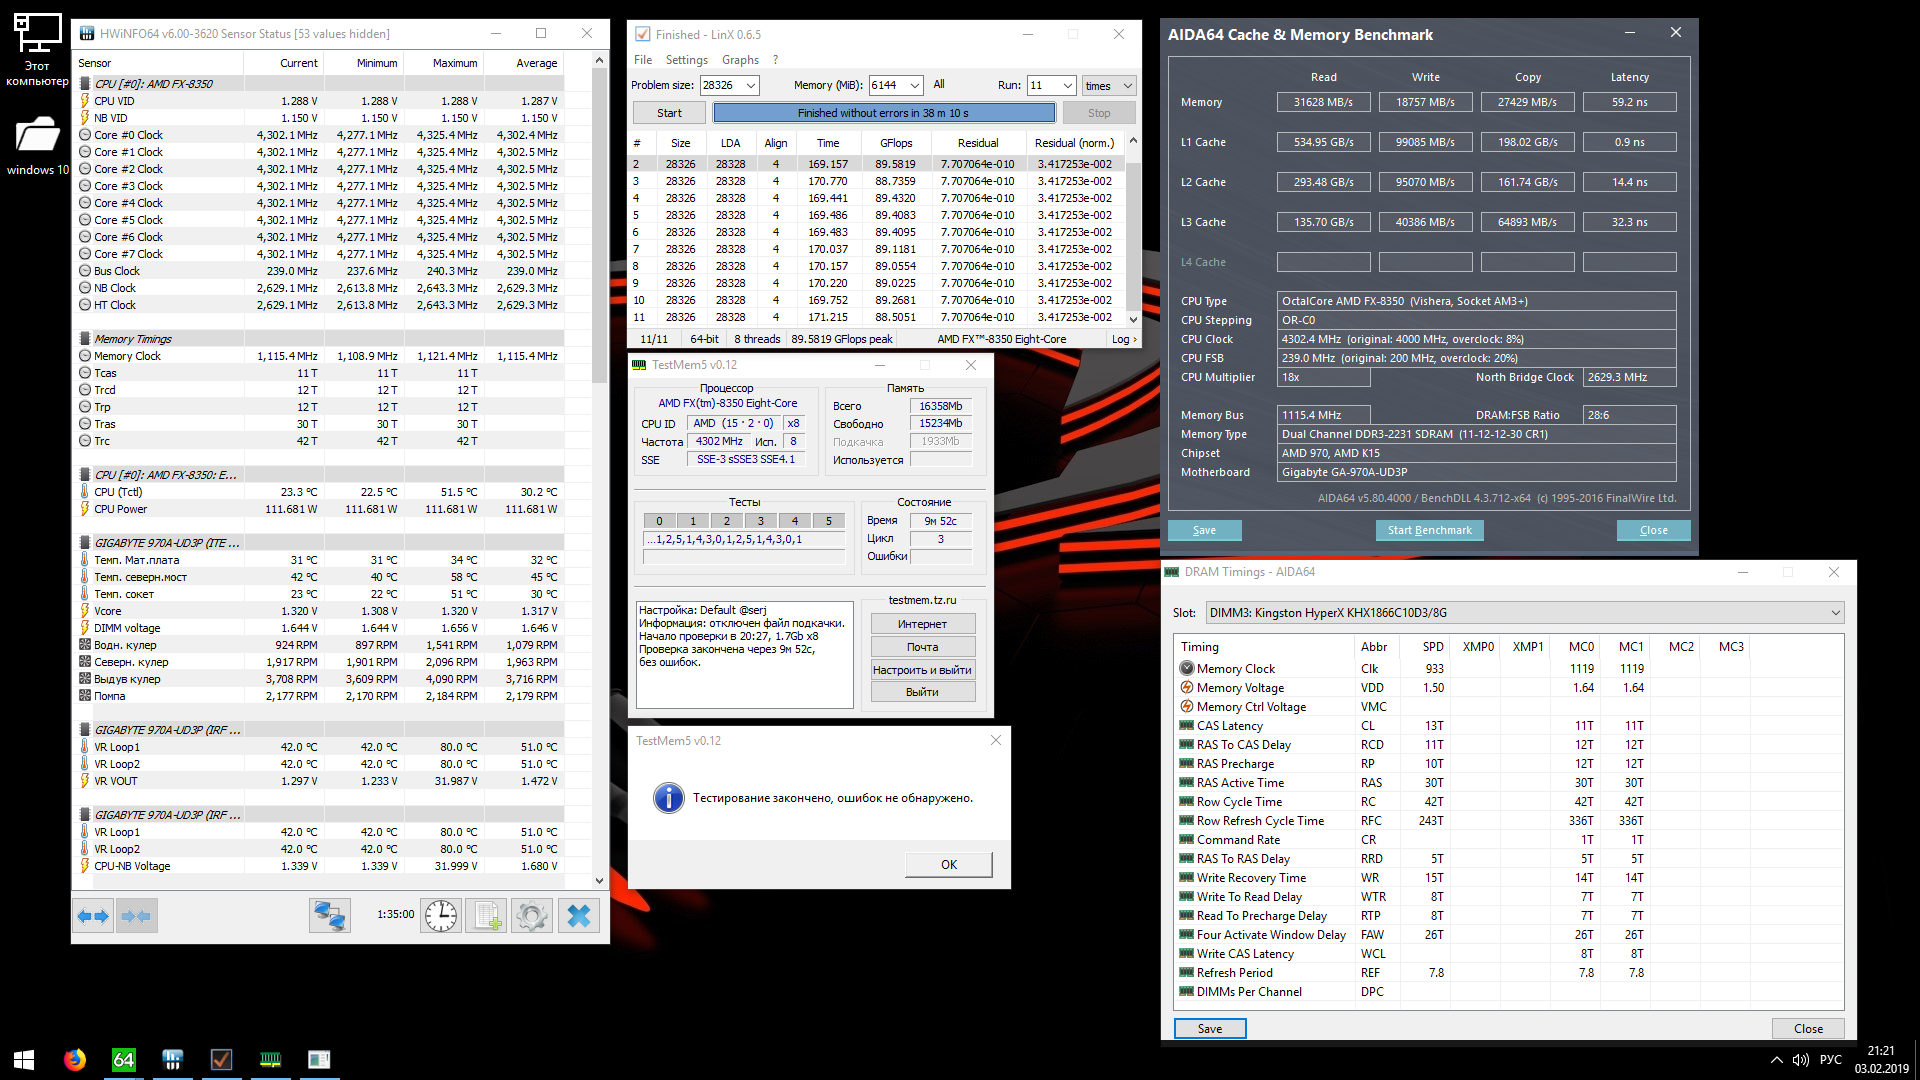
Task: Expand Problem size dropdown in LinX
Action: (751, 86)
